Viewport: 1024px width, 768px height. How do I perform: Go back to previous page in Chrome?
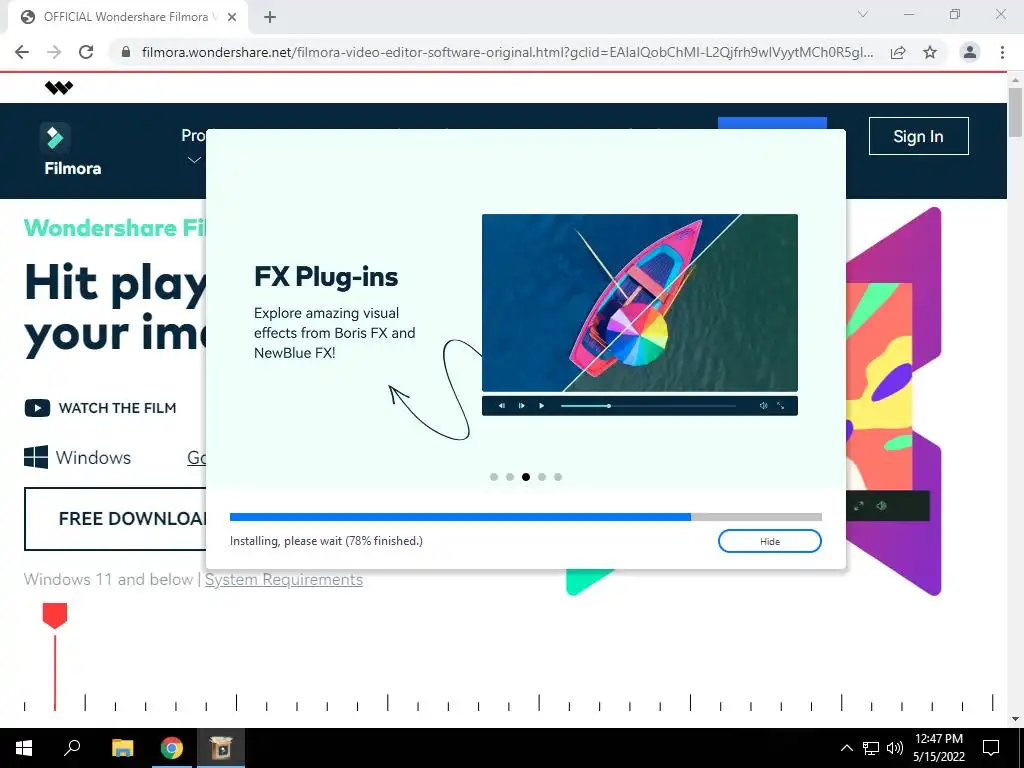point(22,52)
